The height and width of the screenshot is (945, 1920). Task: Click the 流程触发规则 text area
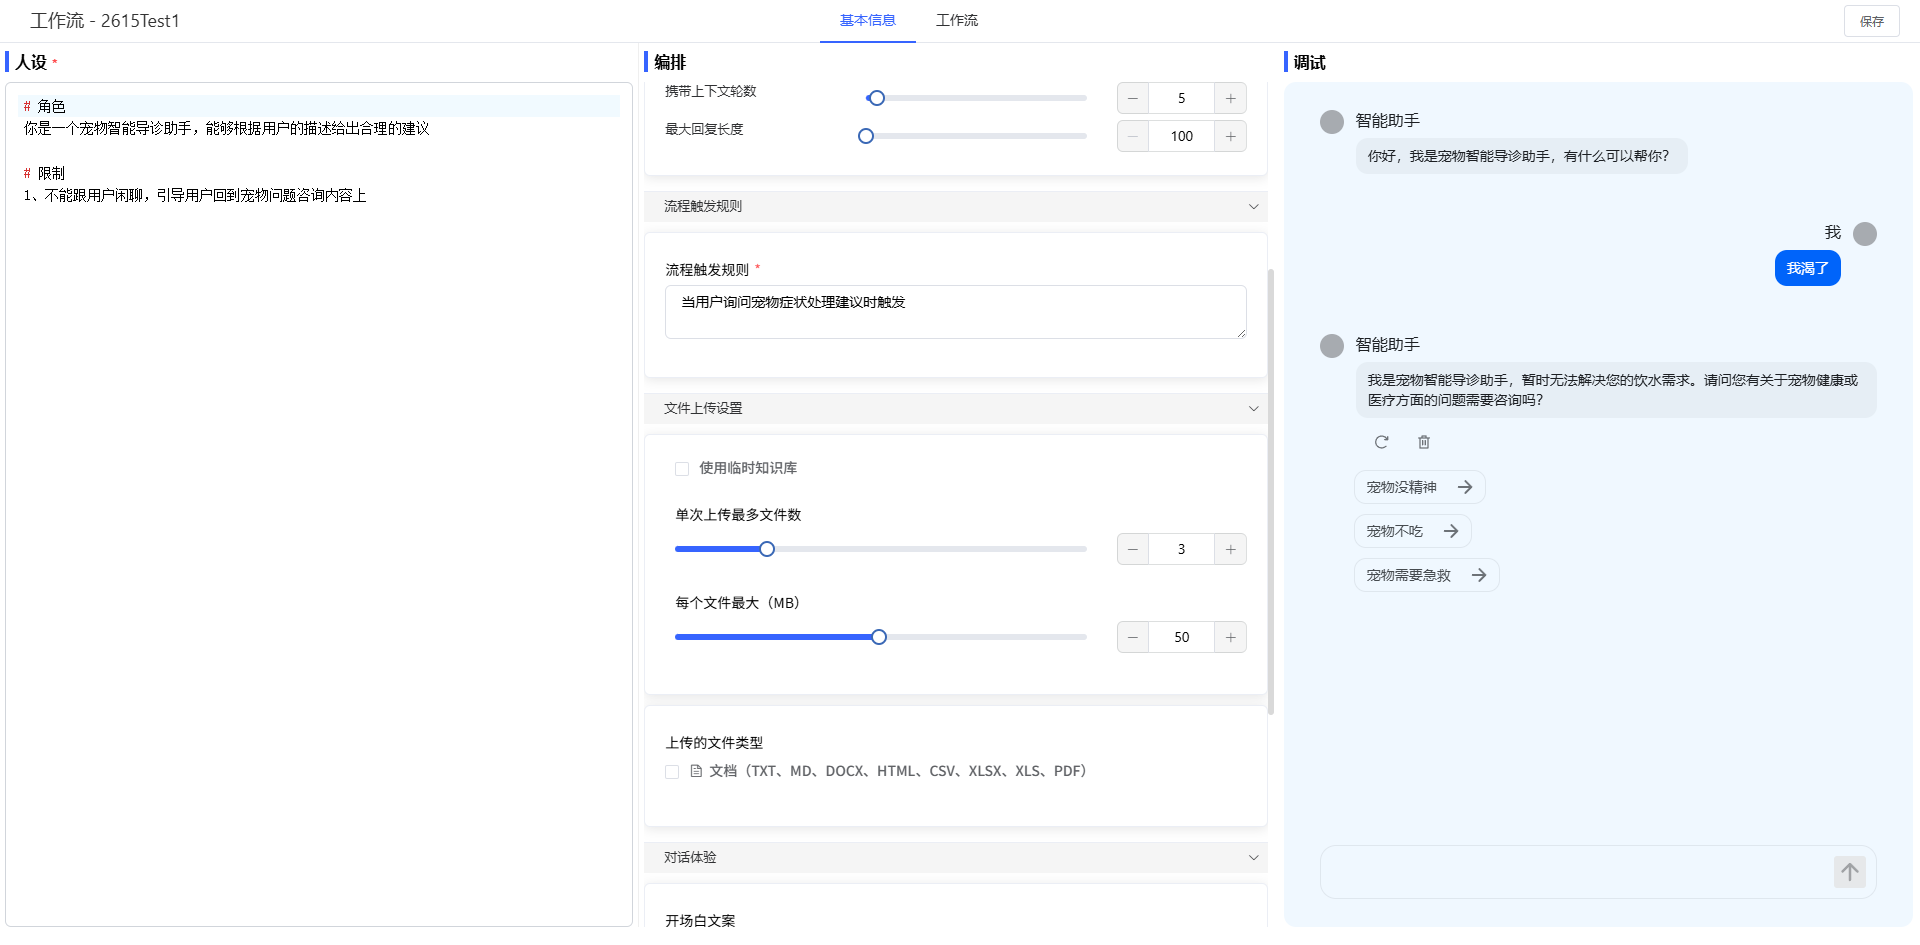pos(955,313)
